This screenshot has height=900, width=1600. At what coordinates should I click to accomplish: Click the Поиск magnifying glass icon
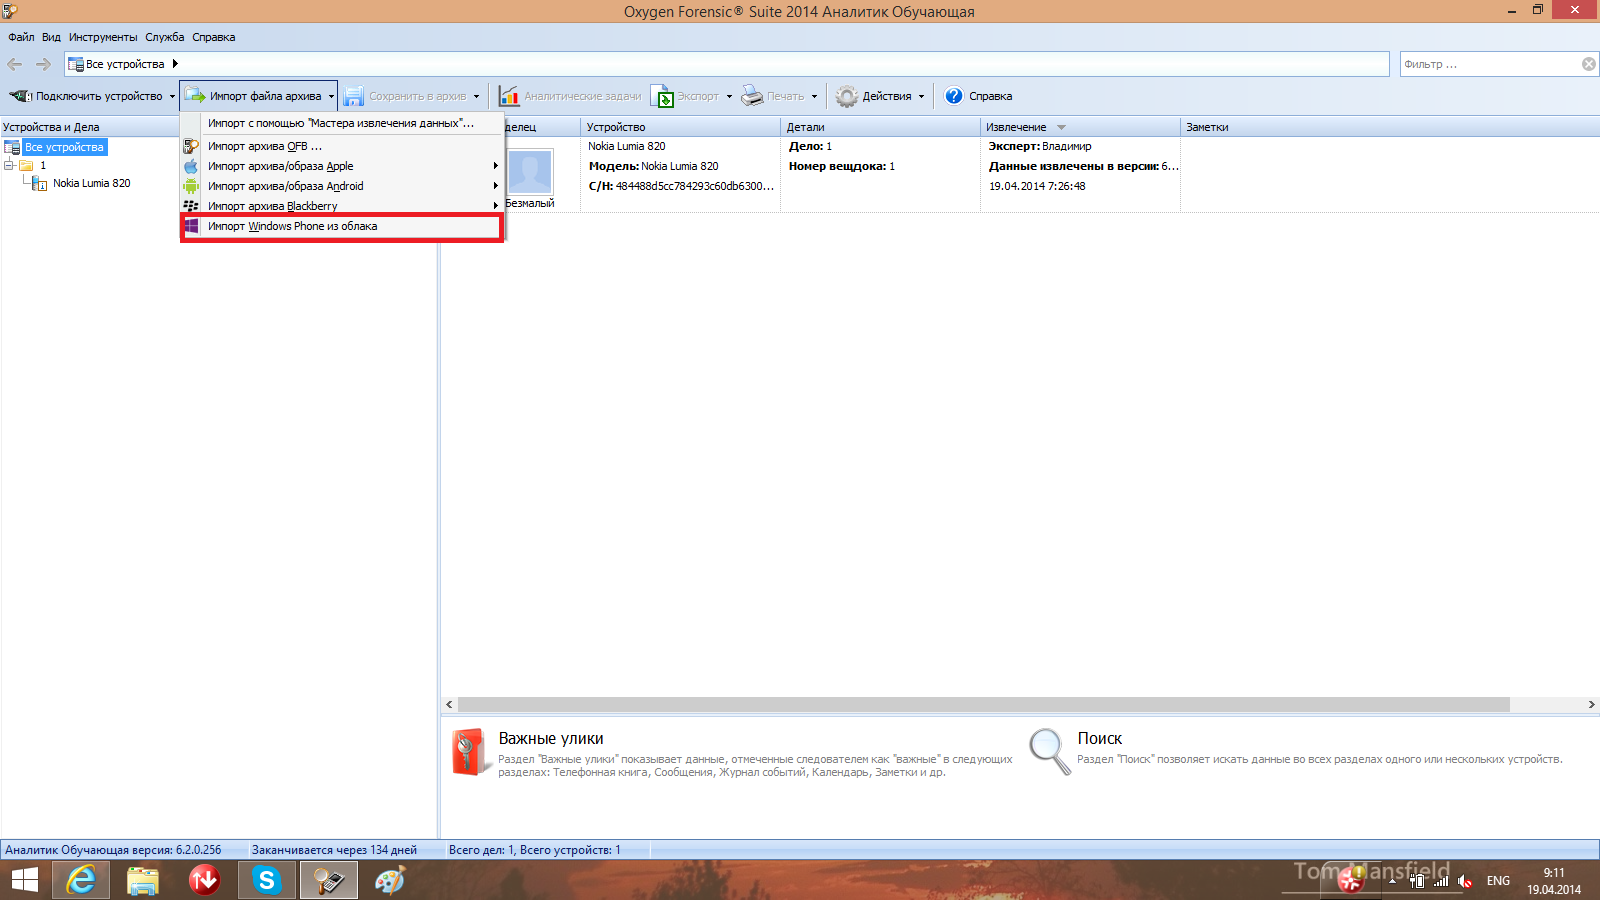pyautogui.click(x=1050, y=751)
